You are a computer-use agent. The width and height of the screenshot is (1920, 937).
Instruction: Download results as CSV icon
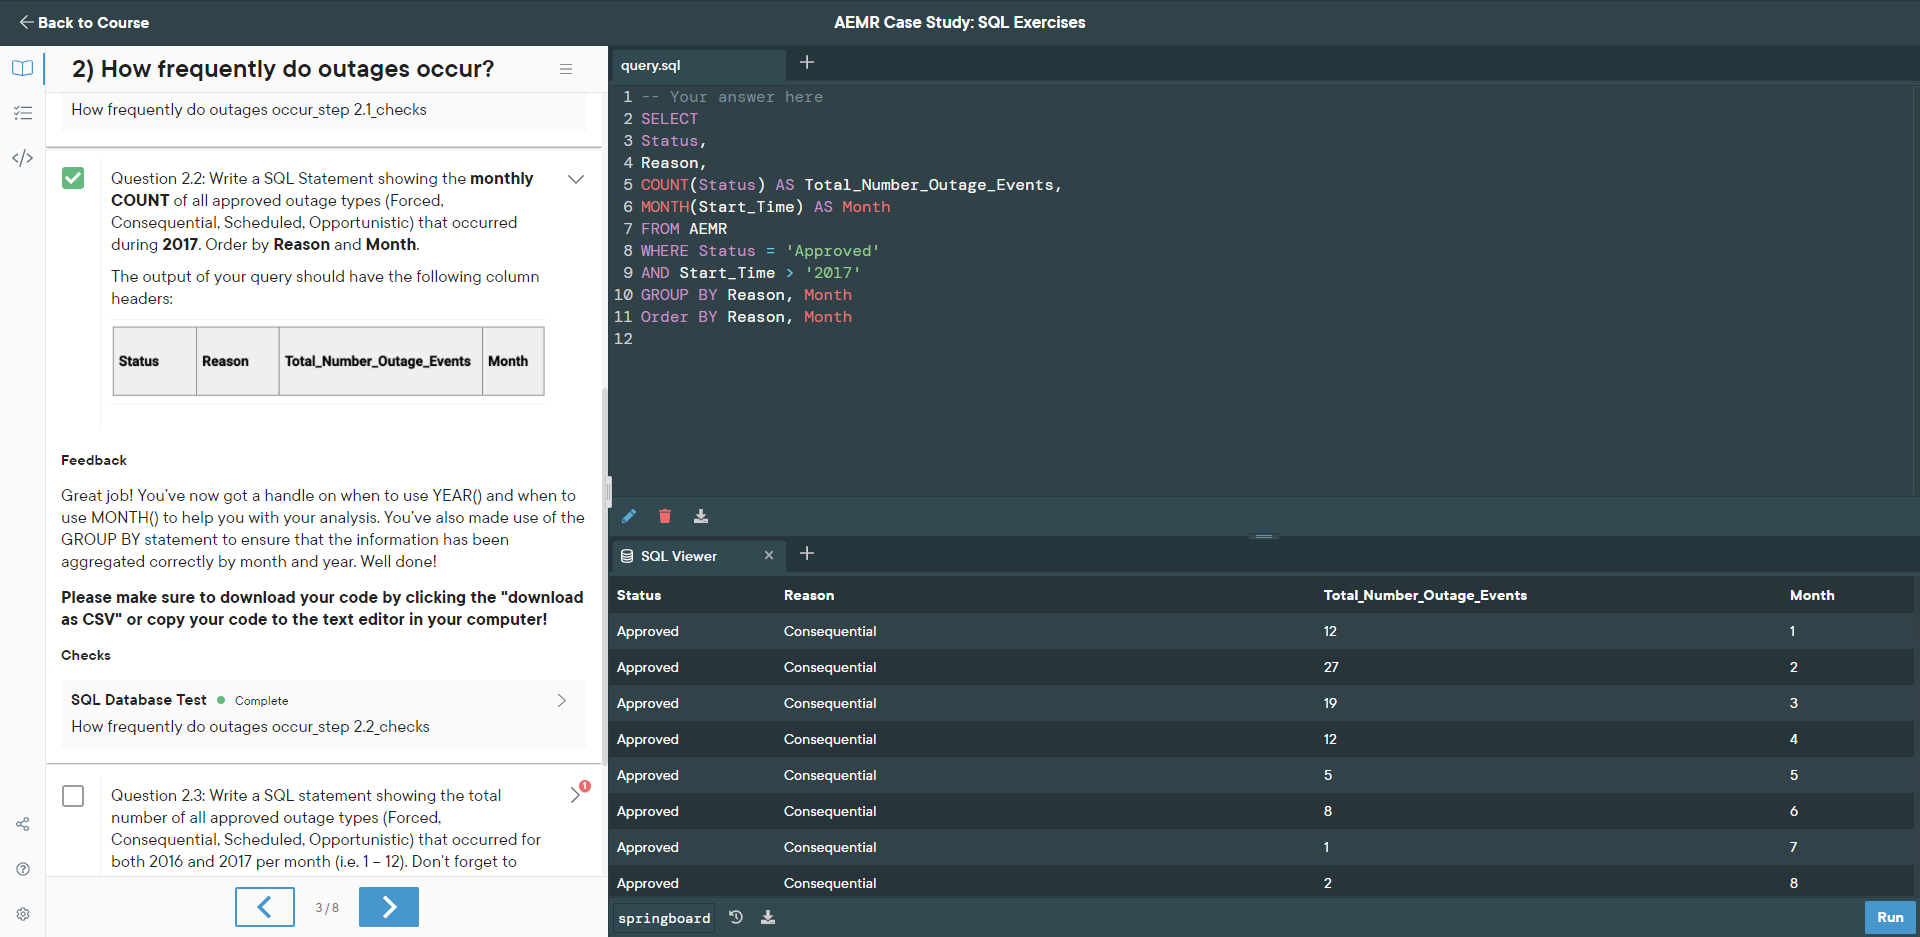coord(768,917)
